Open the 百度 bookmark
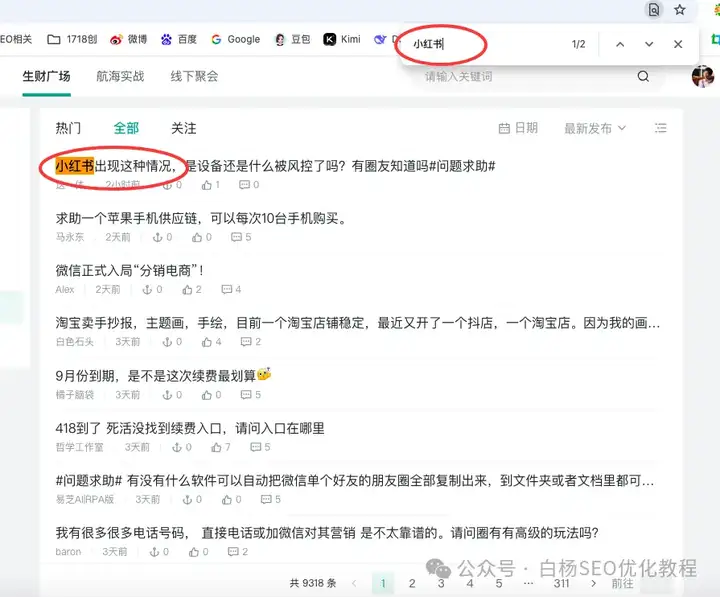Image resolution: width=720 pixels, height=597 pixels. pyautogui.click(x=179, y=39)
